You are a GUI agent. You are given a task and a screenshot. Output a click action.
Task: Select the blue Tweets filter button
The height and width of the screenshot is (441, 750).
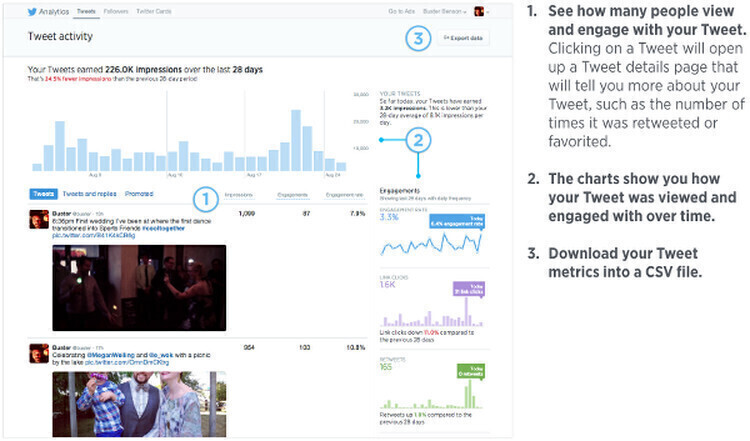(x=43, y=194)
